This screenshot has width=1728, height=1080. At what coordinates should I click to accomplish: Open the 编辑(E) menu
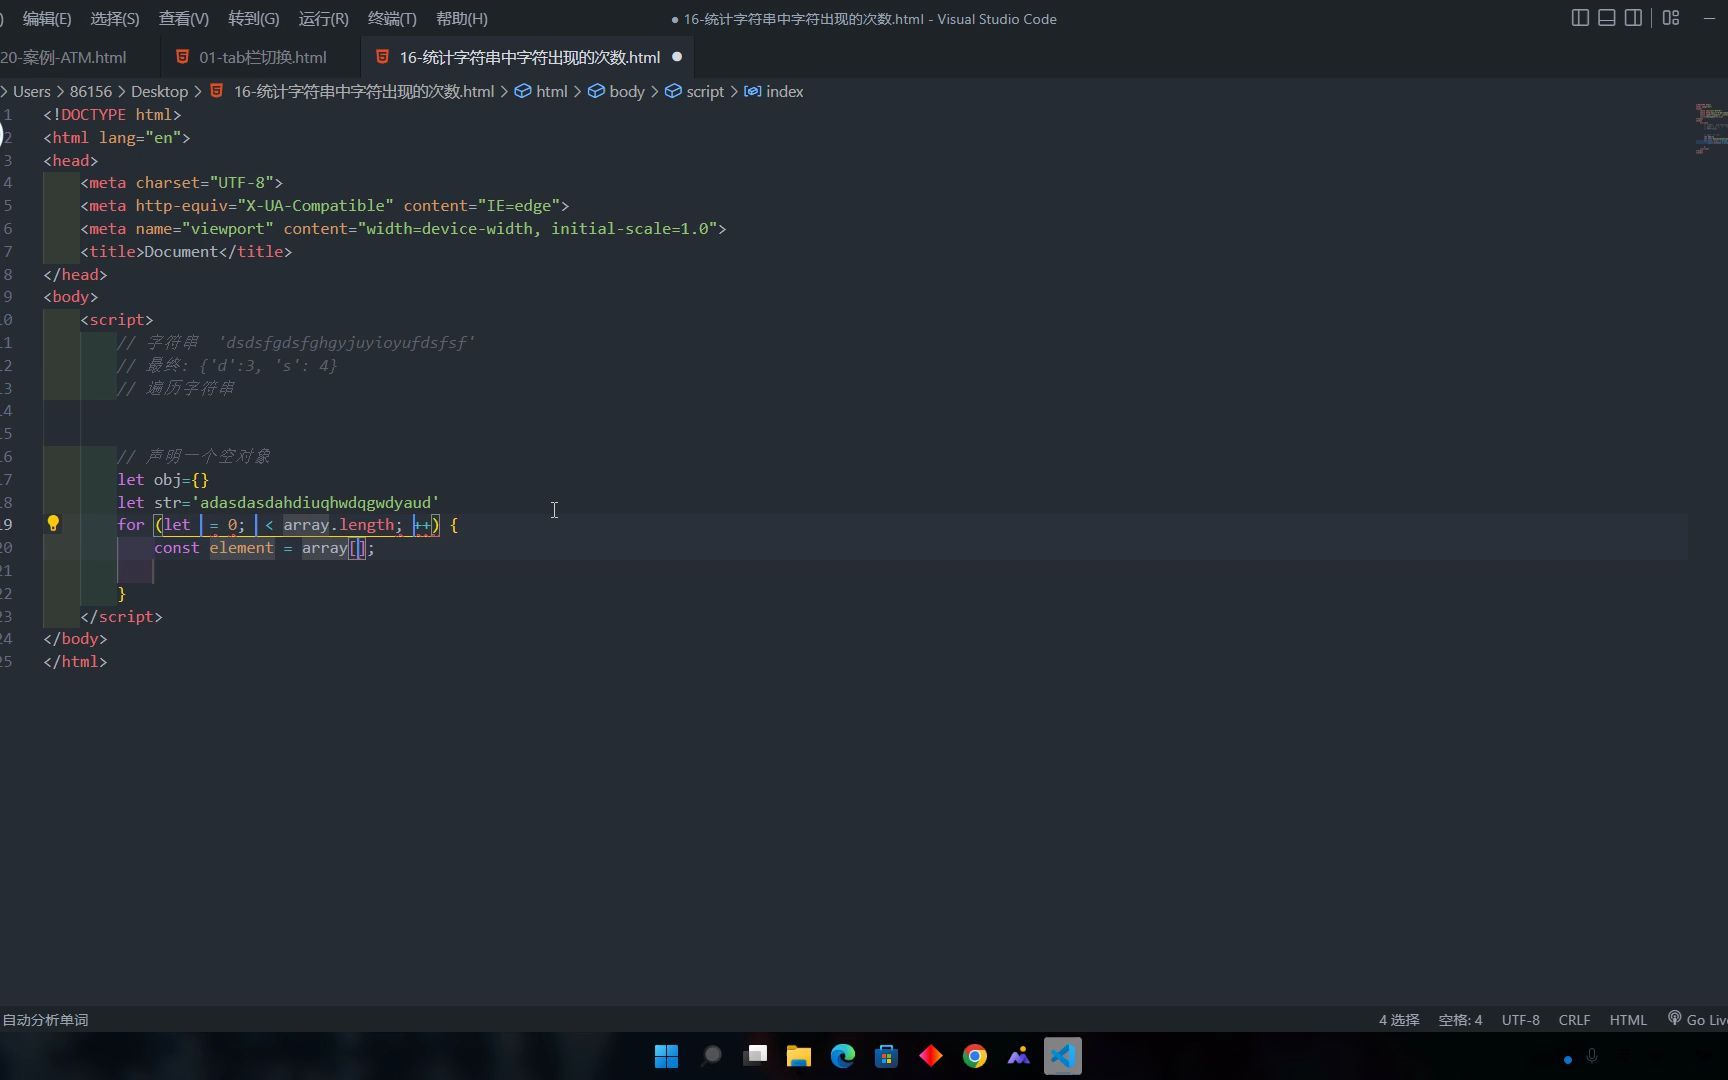[47, 18]
